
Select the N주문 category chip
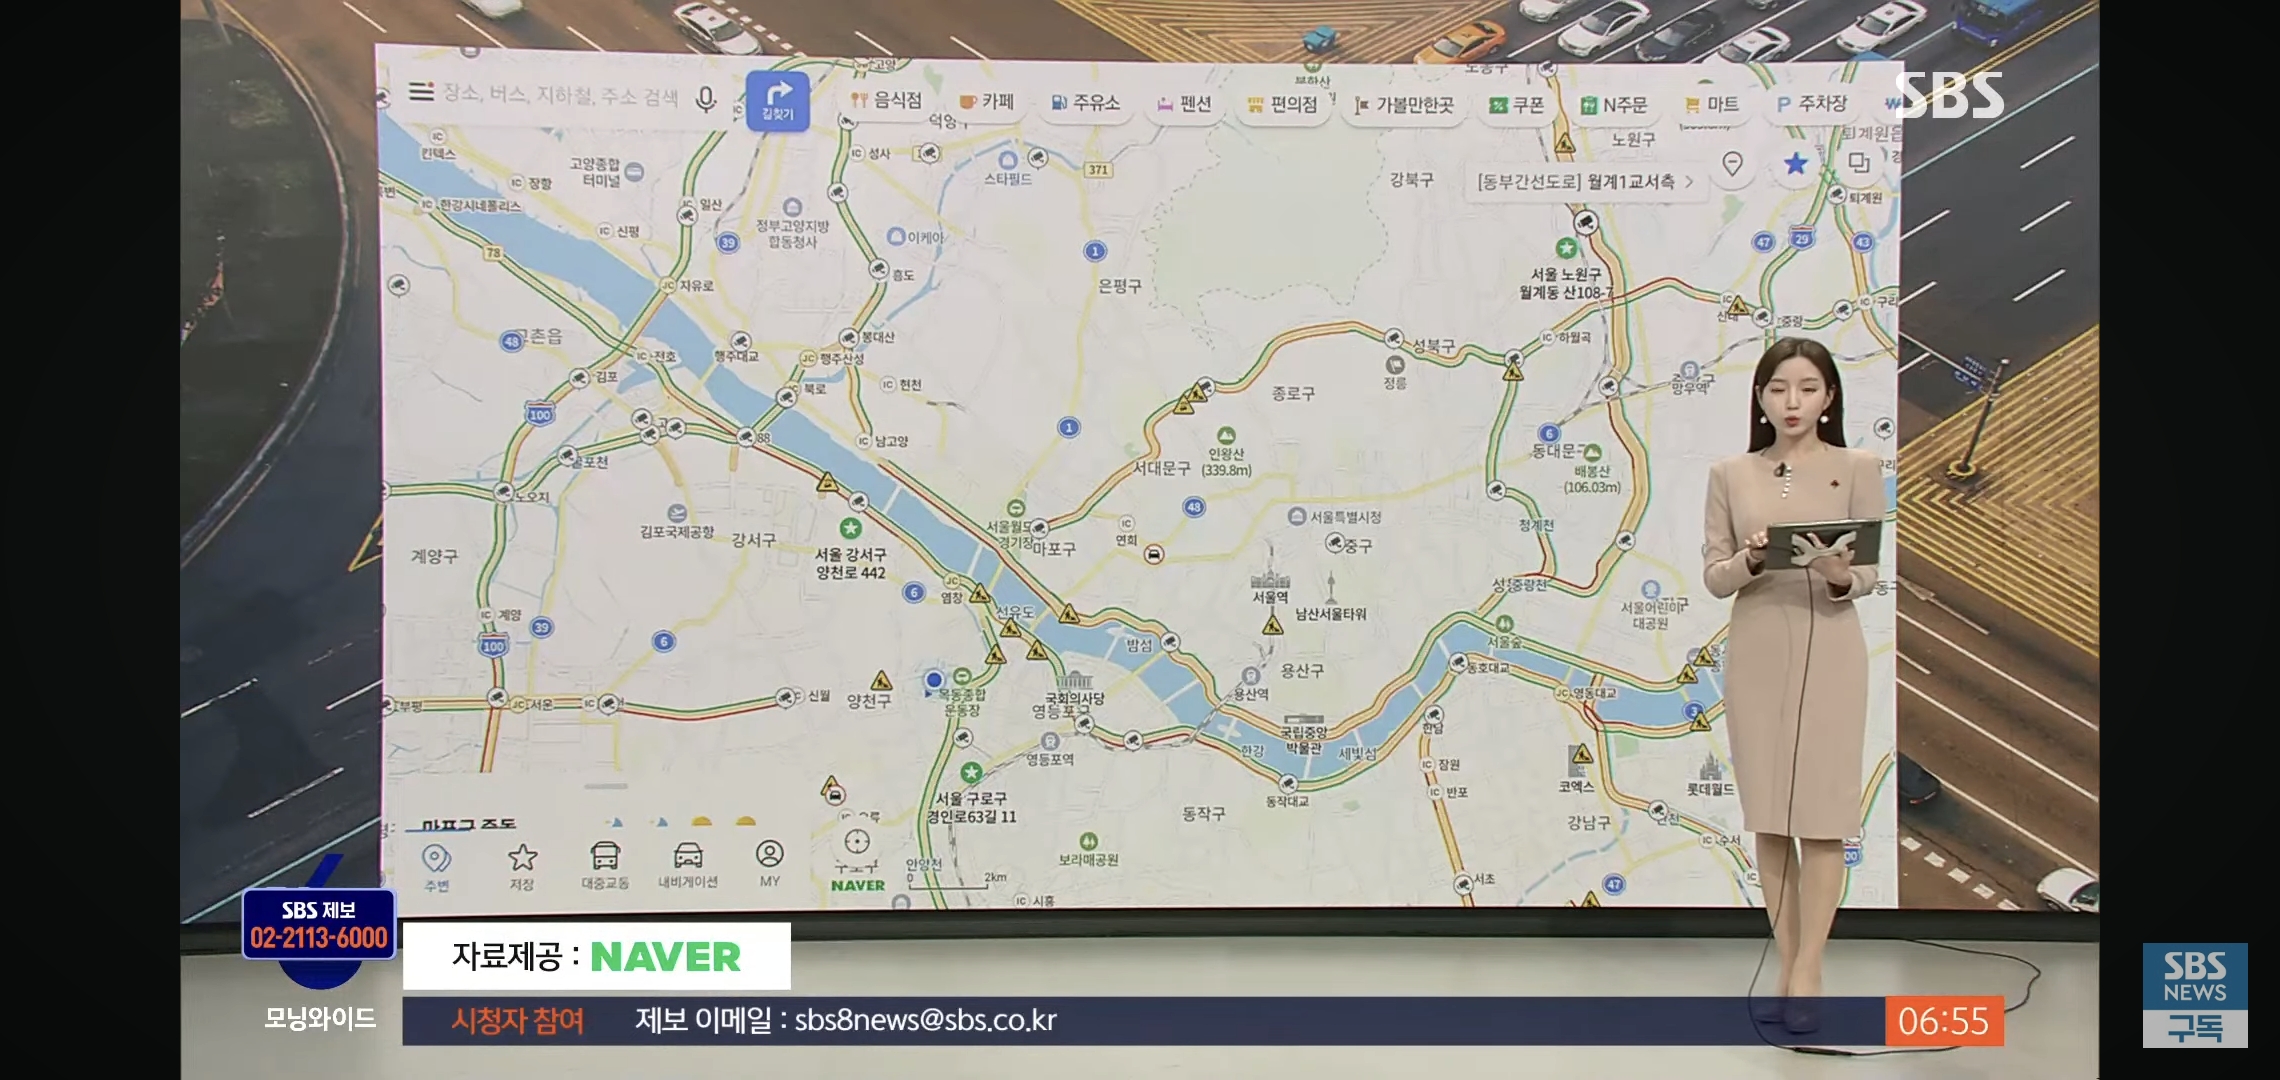1614,104
